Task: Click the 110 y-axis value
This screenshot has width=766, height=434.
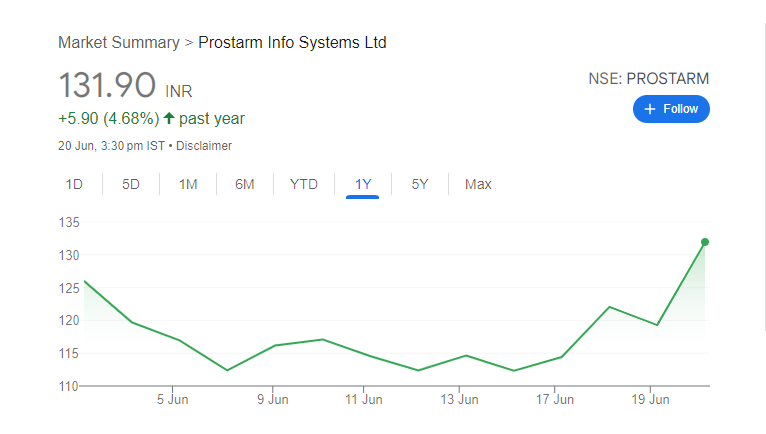Action: tap(69, 386)
